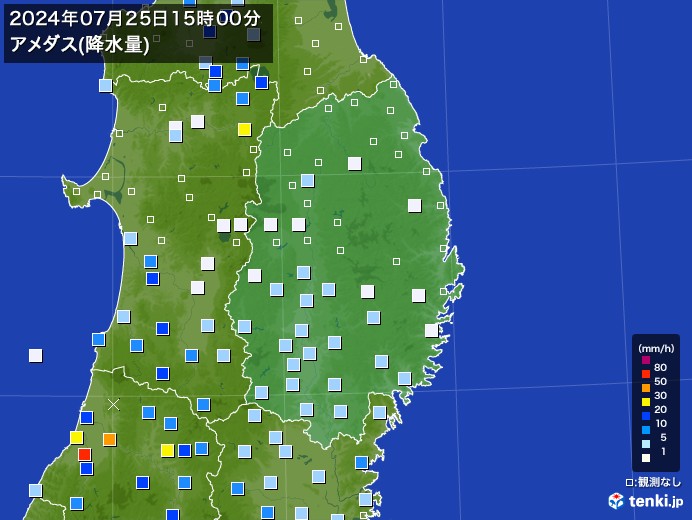Click the '観測なし' no-observation legend note

(654, 482)
